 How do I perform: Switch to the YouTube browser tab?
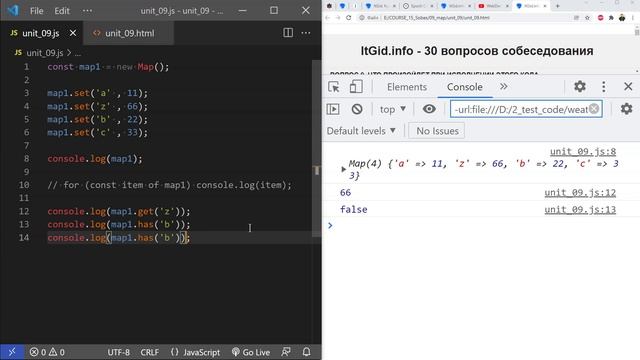coord(493,6)
